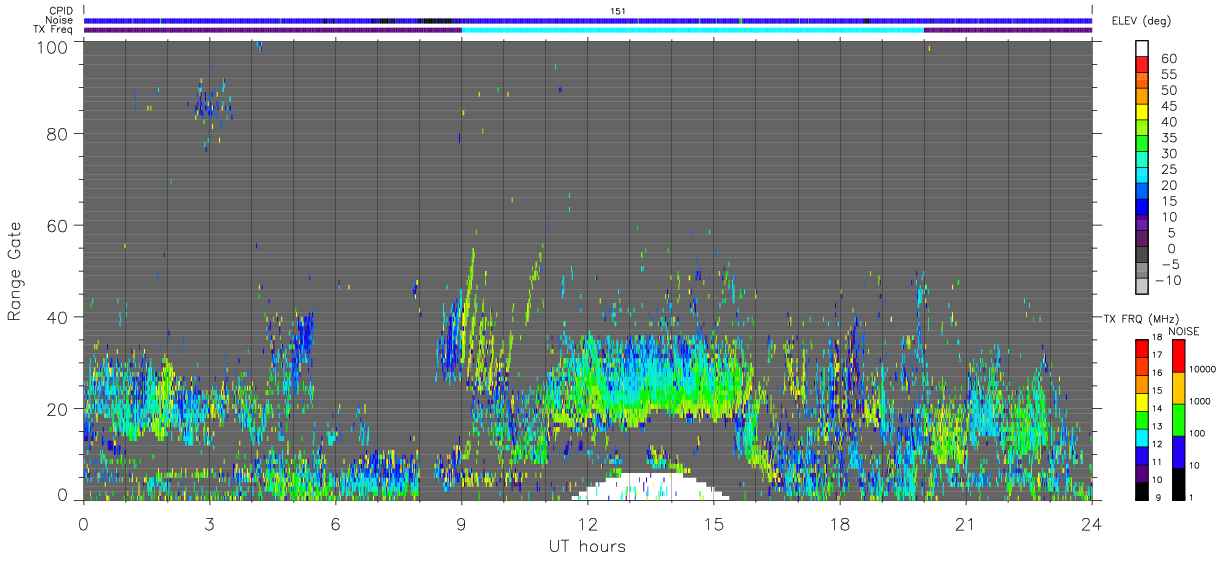Image resolution: width=1228 pixels, height=567 pixels.
Task: Click the white top elevation color box
Action: pos(1142,46)
